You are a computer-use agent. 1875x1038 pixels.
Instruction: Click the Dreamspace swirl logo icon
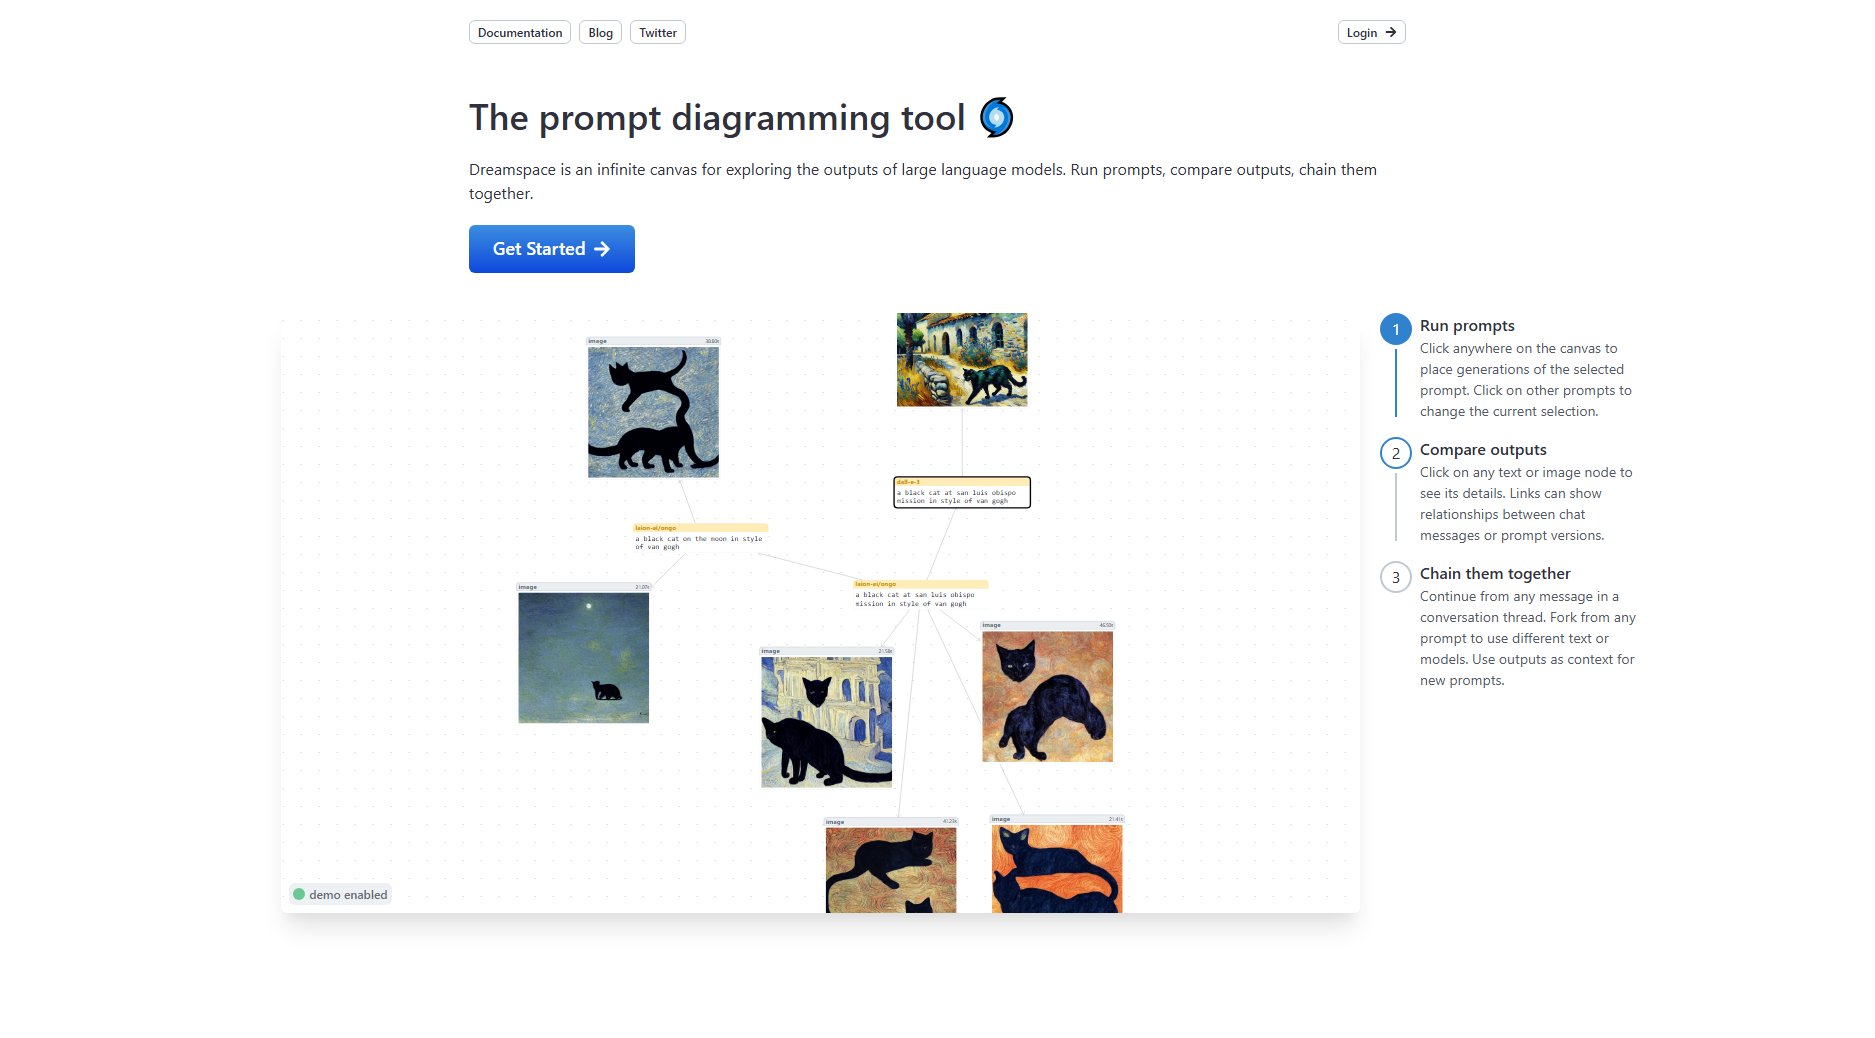[996, 117]
